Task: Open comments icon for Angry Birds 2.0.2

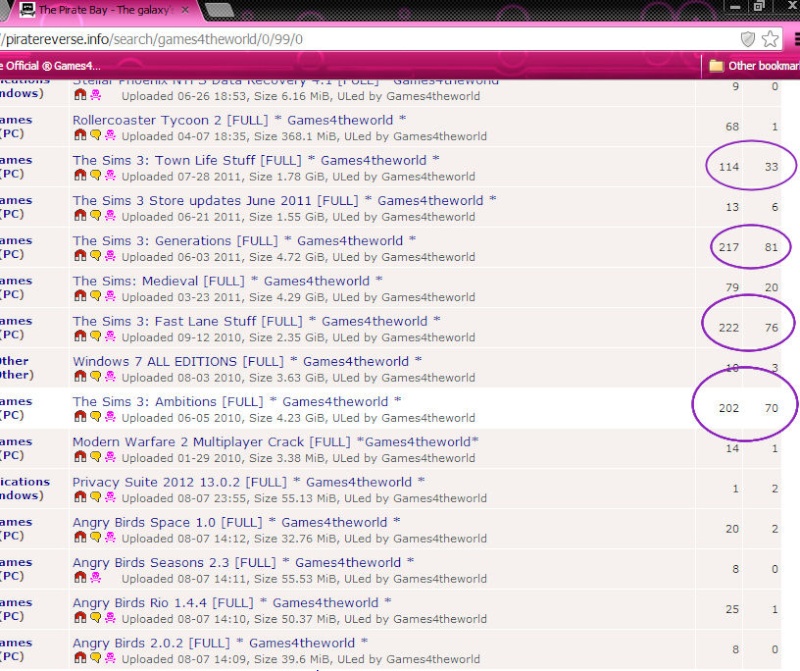Action: point(95,658)
